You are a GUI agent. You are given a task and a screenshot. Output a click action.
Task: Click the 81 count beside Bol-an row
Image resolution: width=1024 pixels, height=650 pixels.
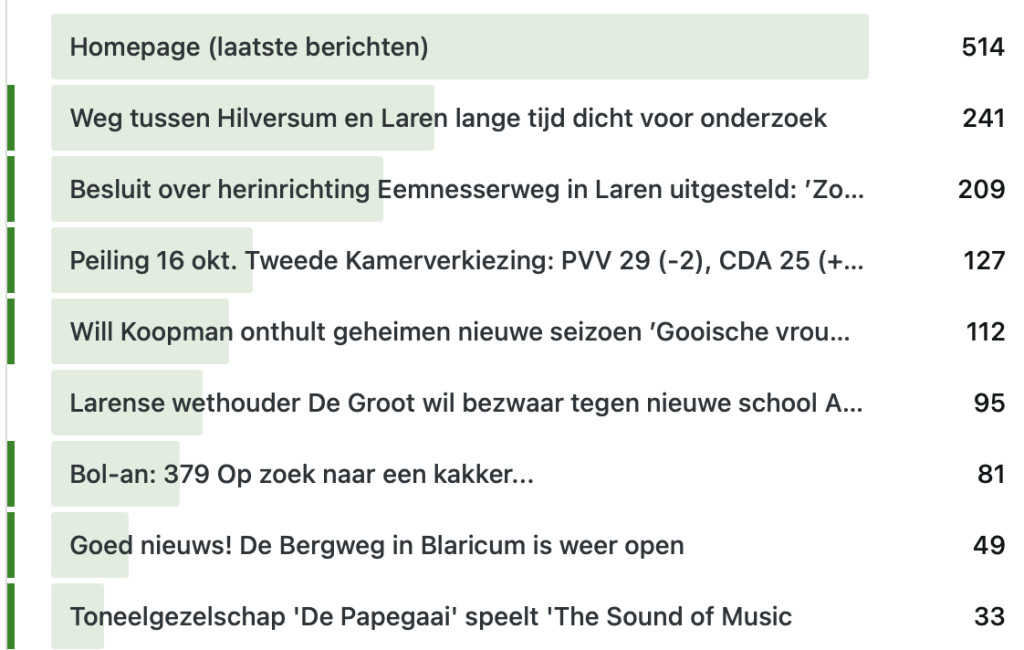pyautogui.click(x=990, y=474)
